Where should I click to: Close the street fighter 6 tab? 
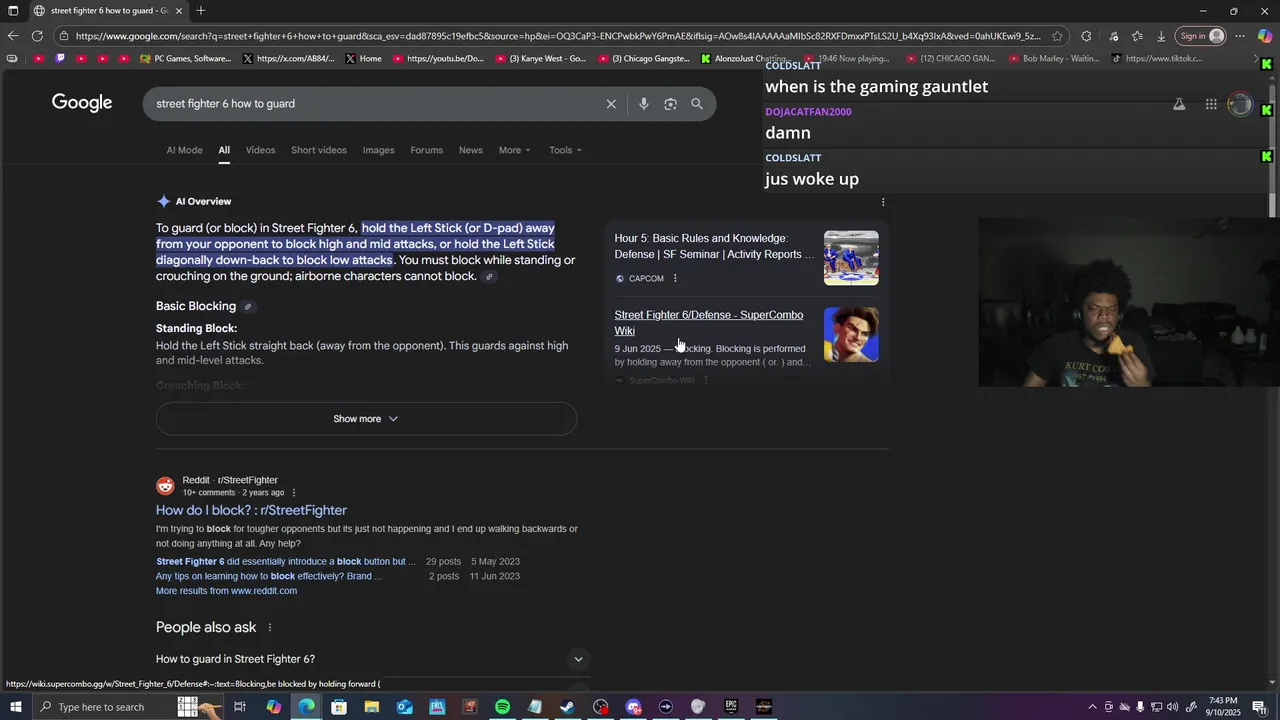179,11
